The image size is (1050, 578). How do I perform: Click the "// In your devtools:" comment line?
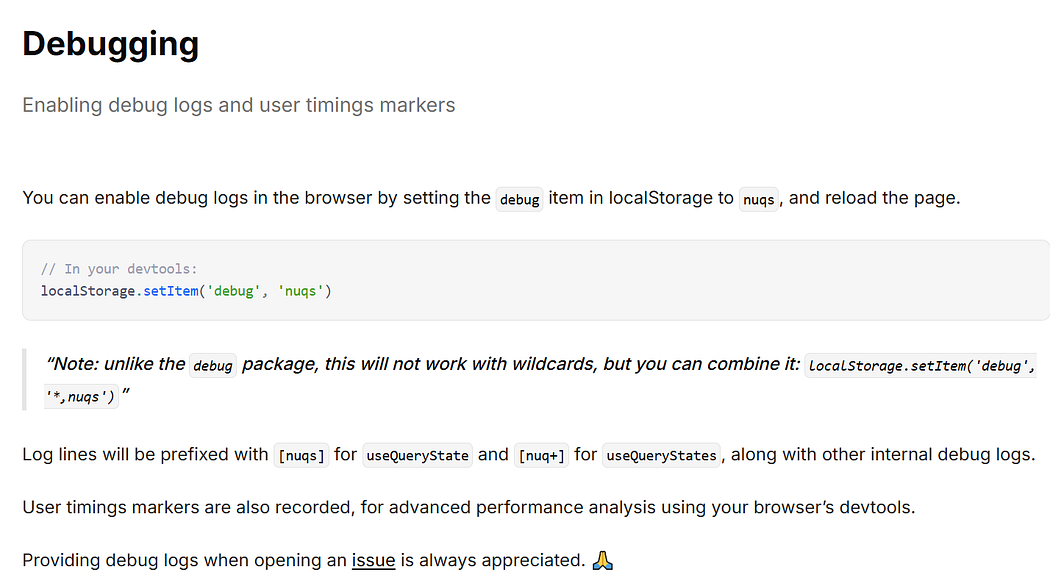[x=119, y=269]
